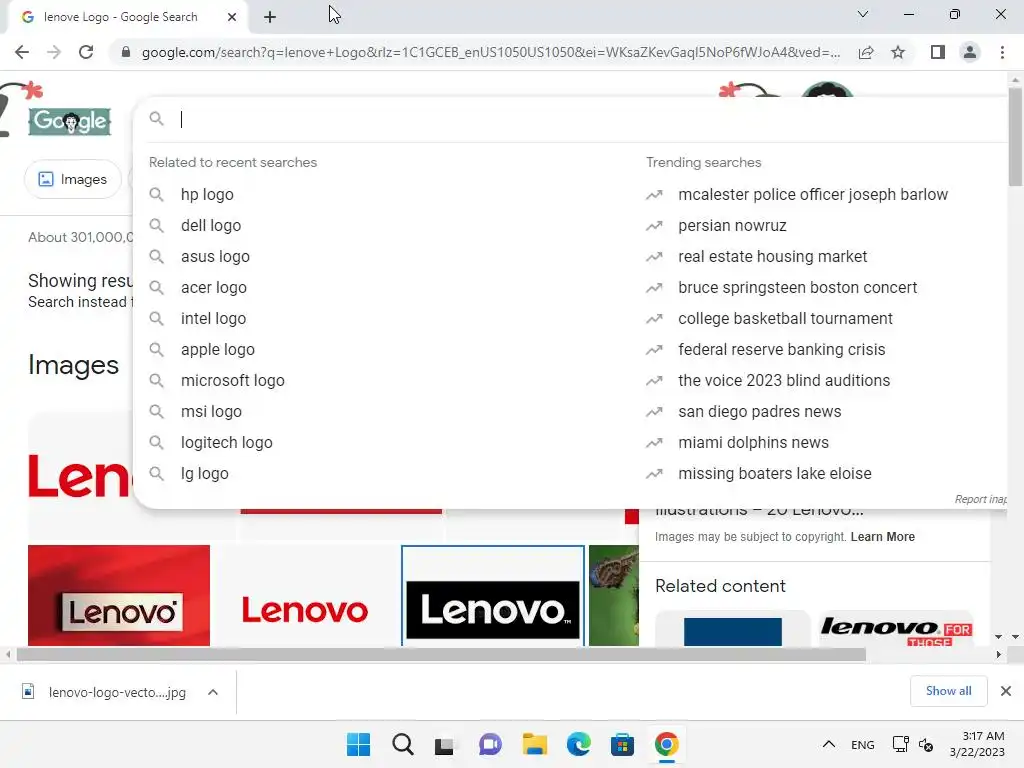Select the 'dell logo' suggestion
1024x768 pixels.
211,225
